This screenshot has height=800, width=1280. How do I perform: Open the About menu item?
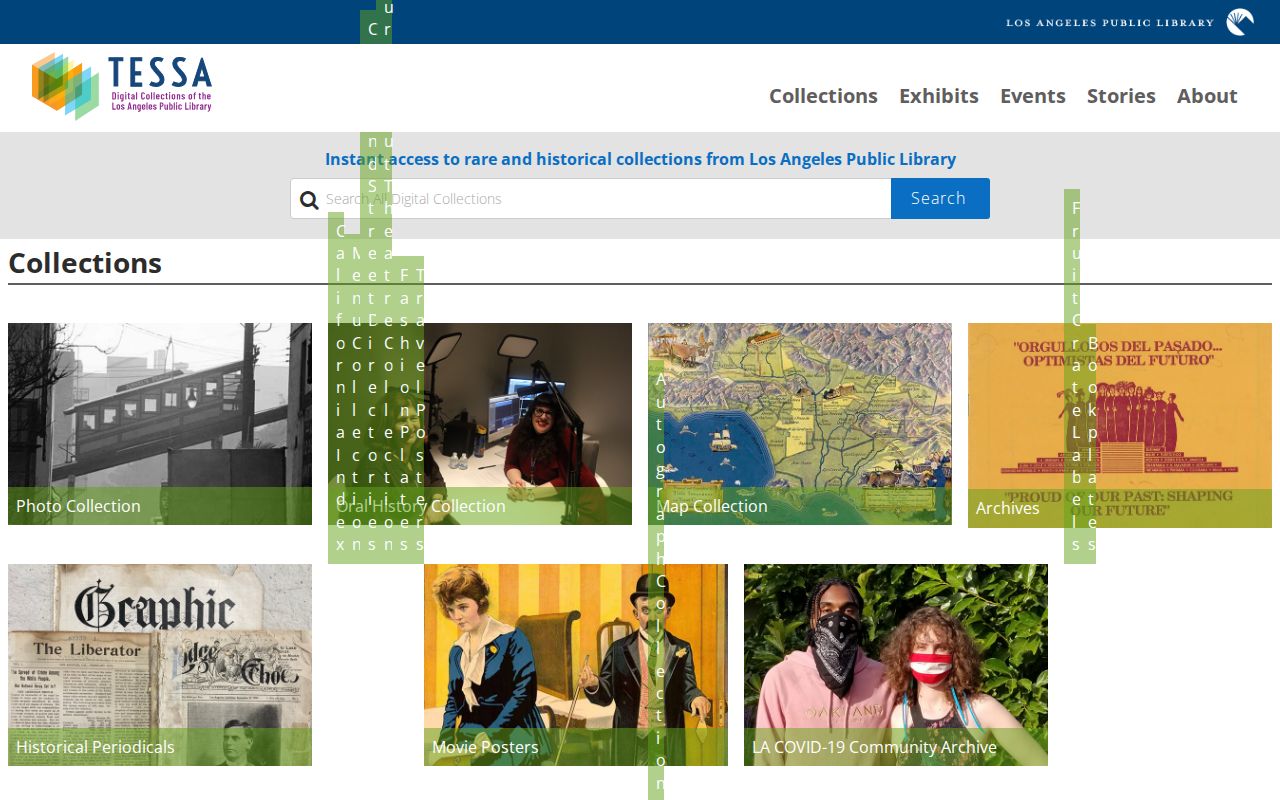[1207, 96]
